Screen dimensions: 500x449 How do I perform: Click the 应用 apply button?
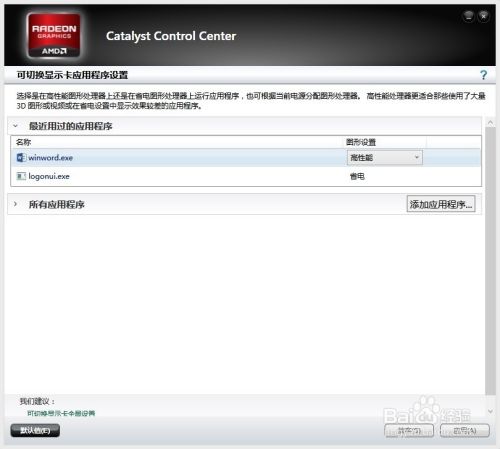[465, 430]
